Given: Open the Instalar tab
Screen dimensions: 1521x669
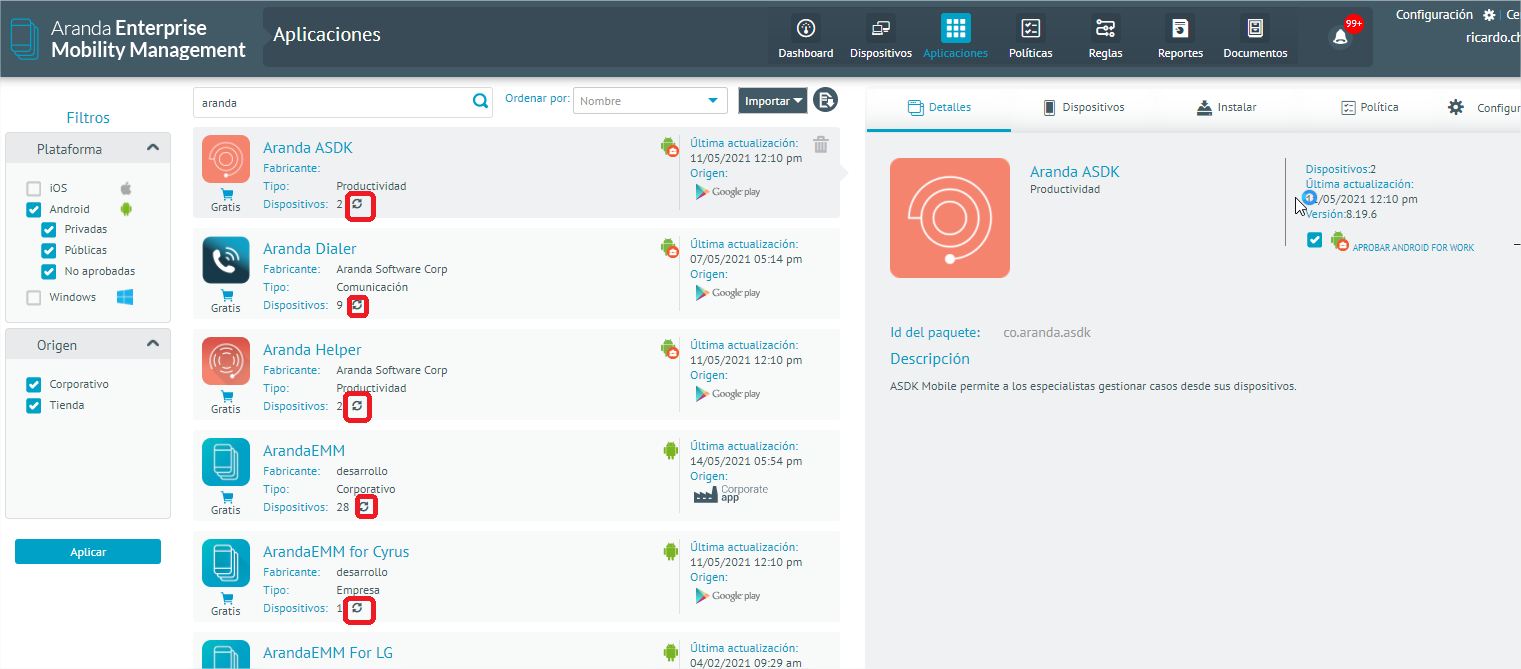Looking at the screenshot, I should [1226, 107].
